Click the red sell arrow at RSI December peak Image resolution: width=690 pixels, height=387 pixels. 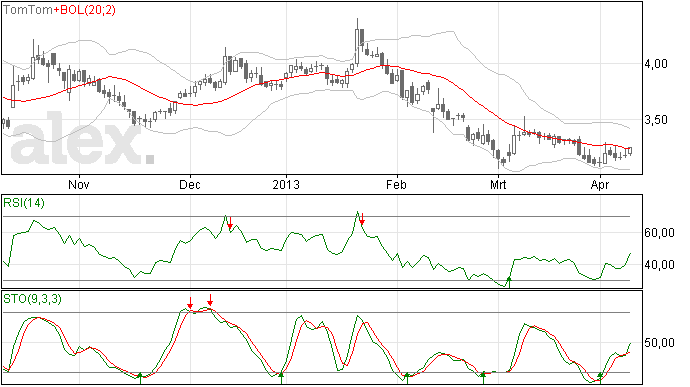[230, 223]
